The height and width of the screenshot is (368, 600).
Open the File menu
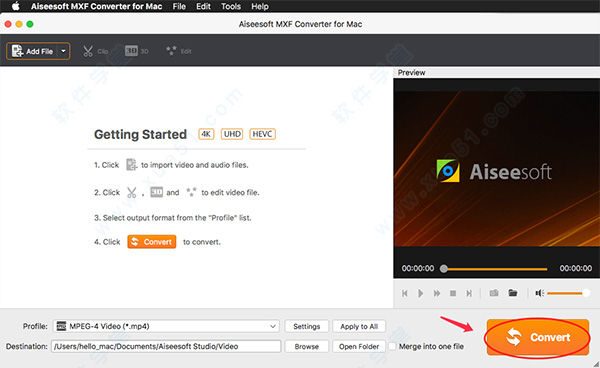pyautogui.click(x=179, y=7)
